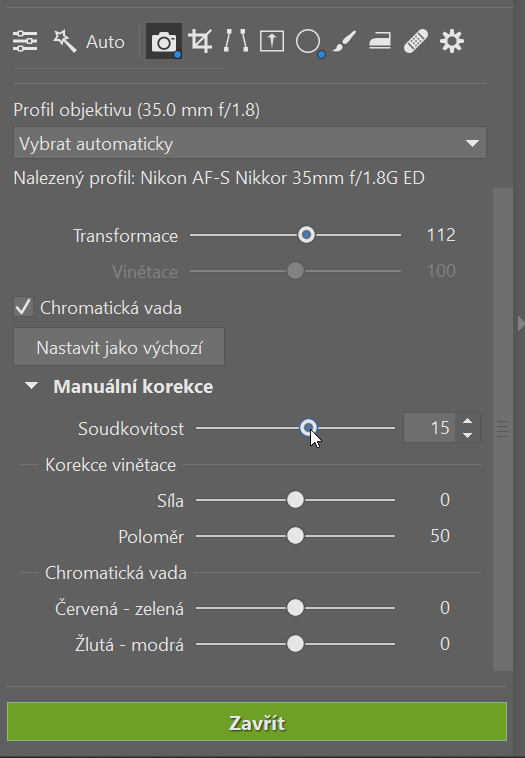
Task: Select the Crop tool
Action: click(200, 42)
